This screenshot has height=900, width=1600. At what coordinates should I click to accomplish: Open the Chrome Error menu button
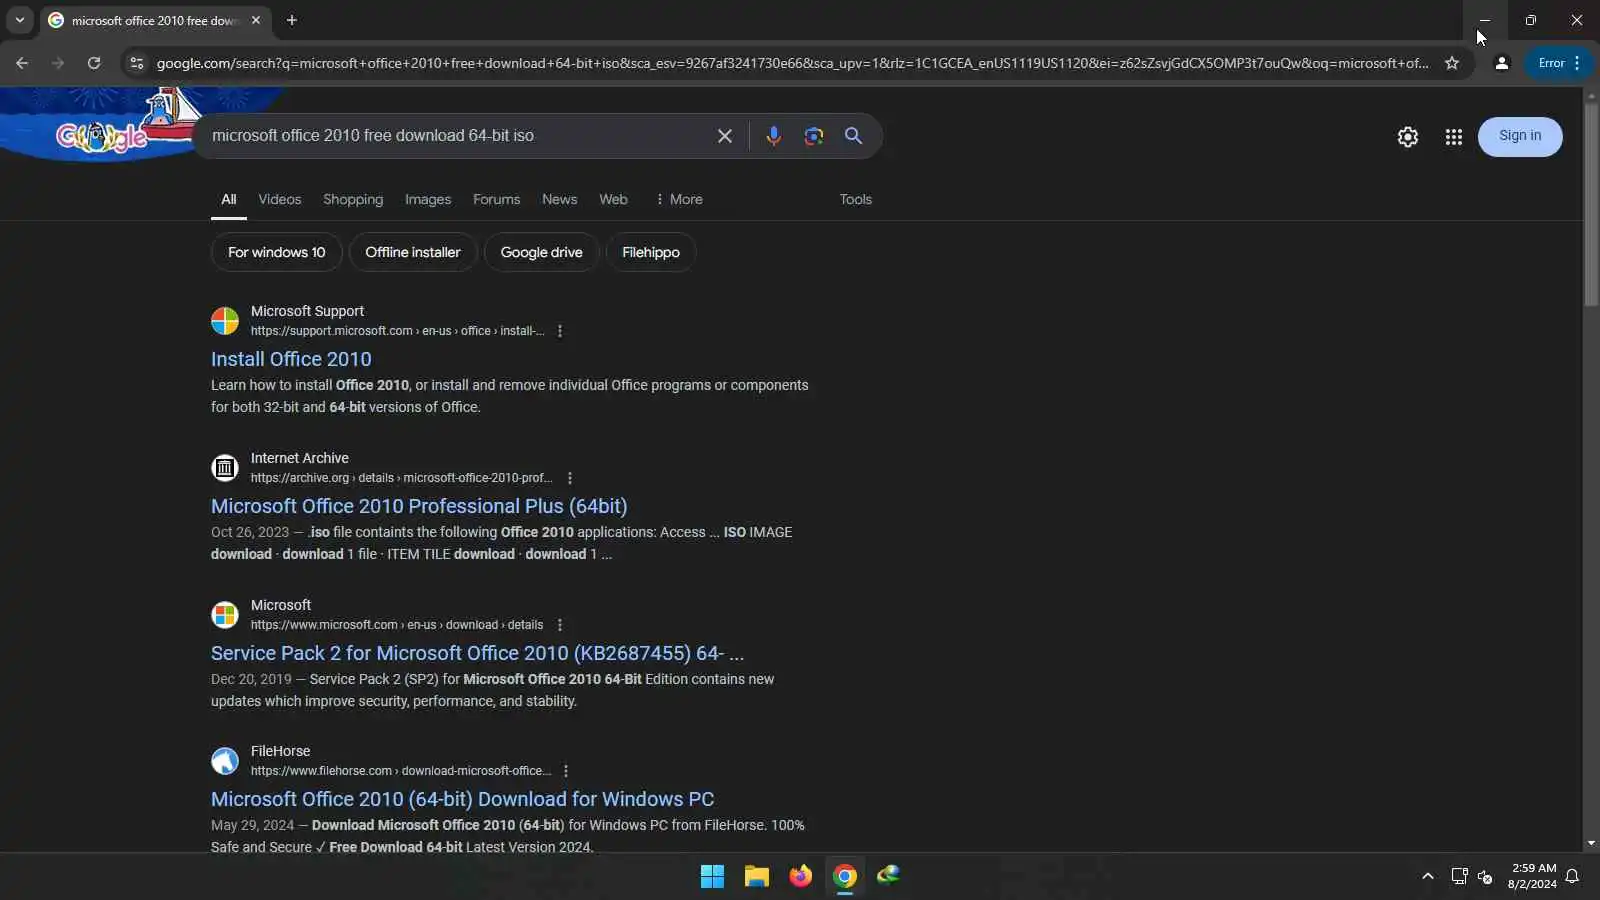pos(1559,63)
